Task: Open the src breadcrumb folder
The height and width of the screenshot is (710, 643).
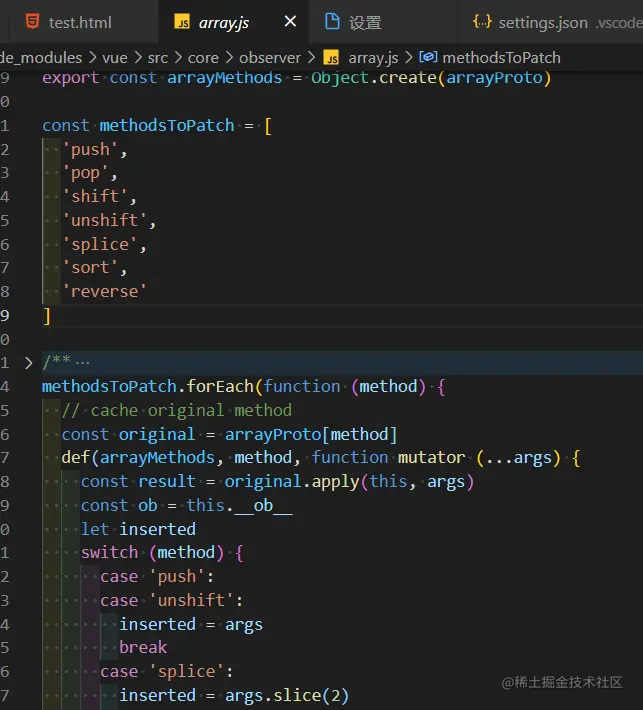Action: coord(158,58)
